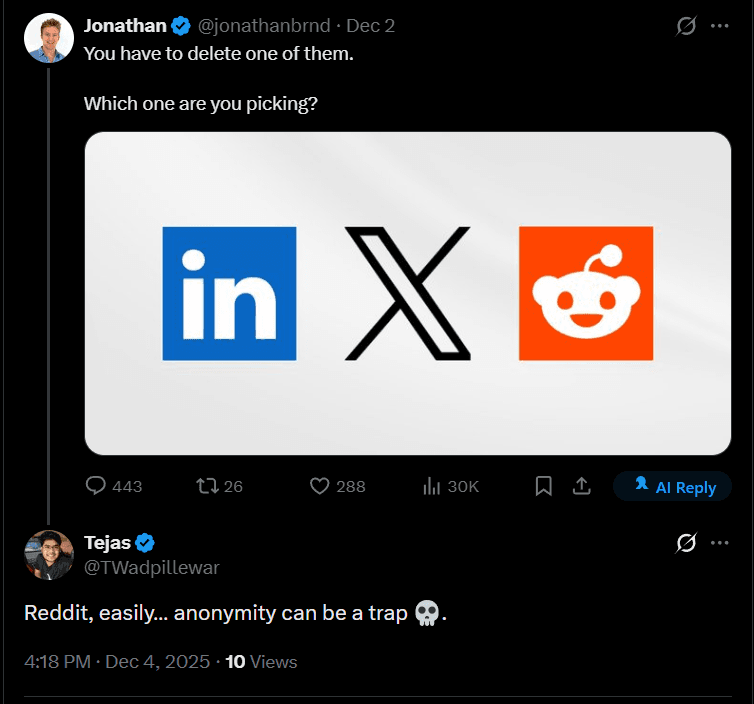Viewport: 754px width, 704px height.
Task: Open view analytics showing 30K
Action: 433,486
